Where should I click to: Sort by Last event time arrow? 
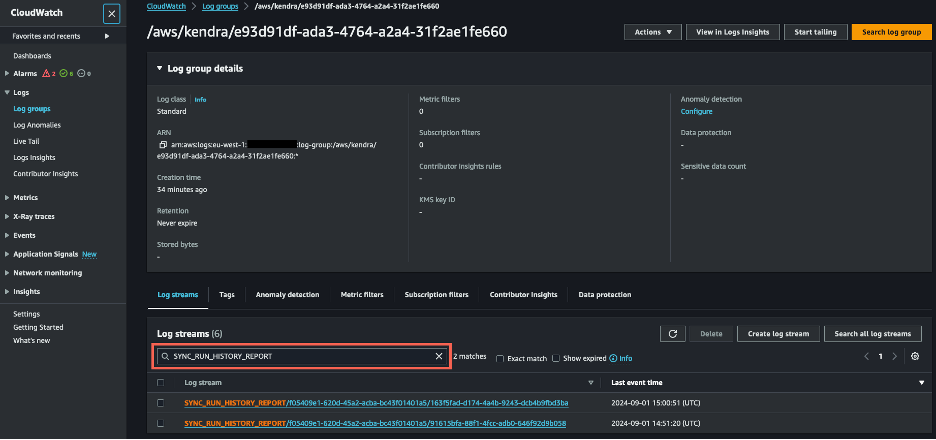click(922, 383)
